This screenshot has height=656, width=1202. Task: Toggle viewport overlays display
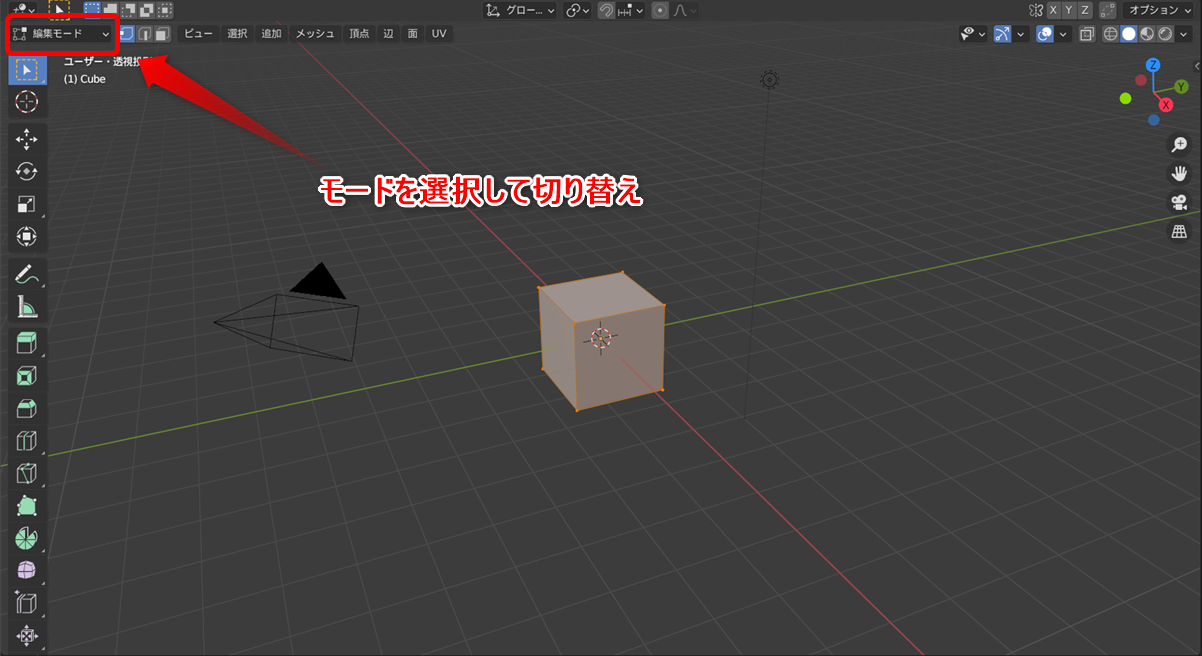(1044, 34)
